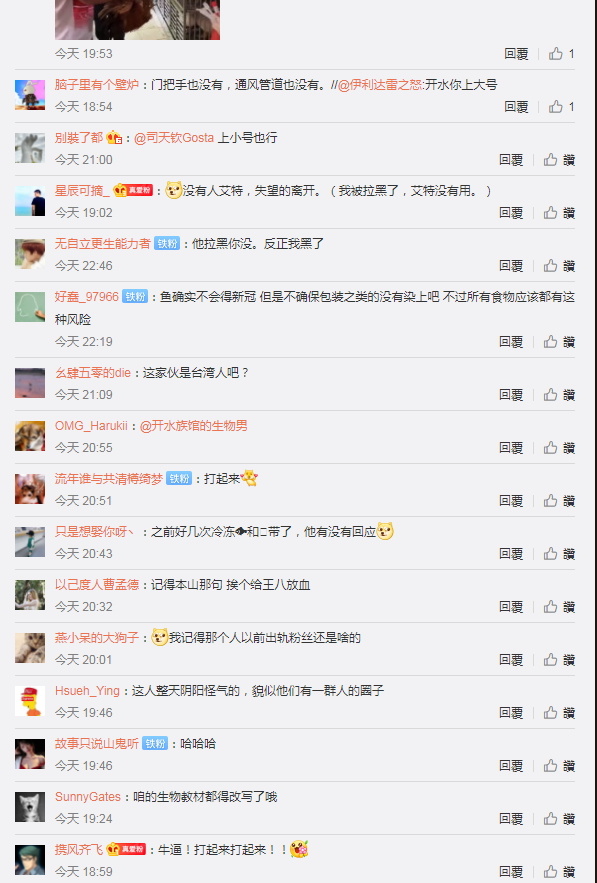This screenshot has width=597, height=883.
Task: Open 脑子里有个壁炉's avatar
Action: 30,95
